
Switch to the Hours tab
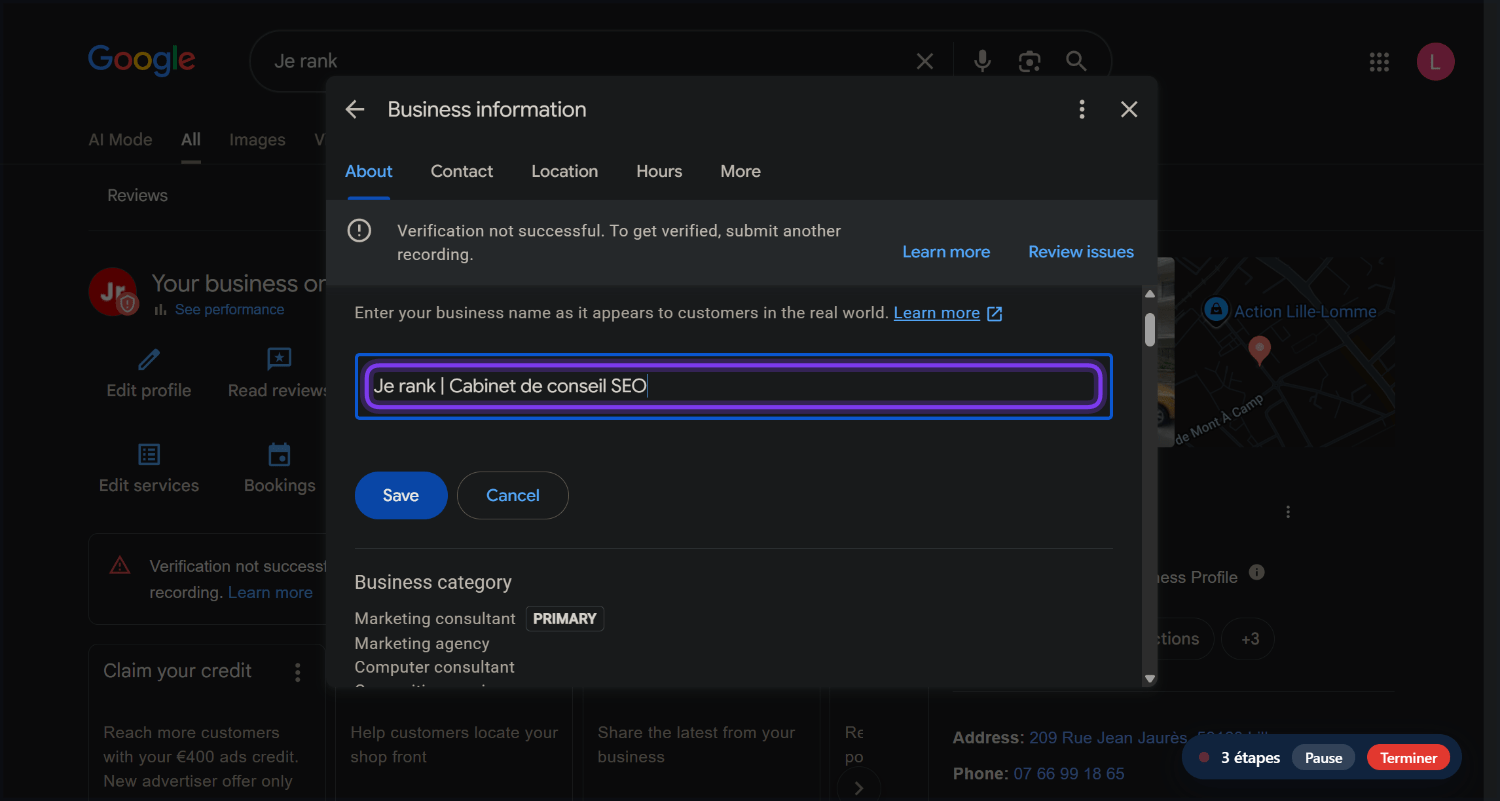coord(659,172)
